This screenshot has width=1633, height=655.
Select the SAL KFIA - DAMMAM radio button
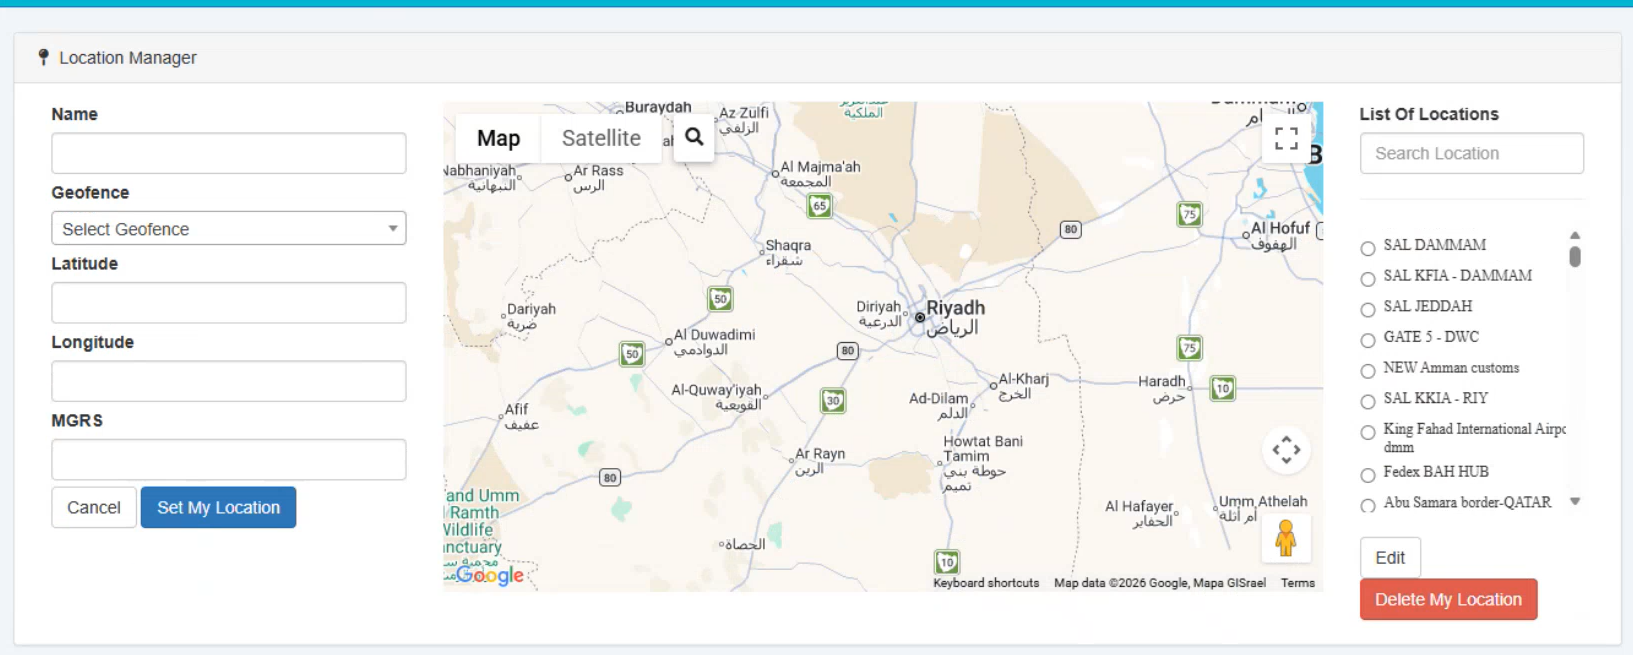pyautogui.click(x=1368, y=279)
